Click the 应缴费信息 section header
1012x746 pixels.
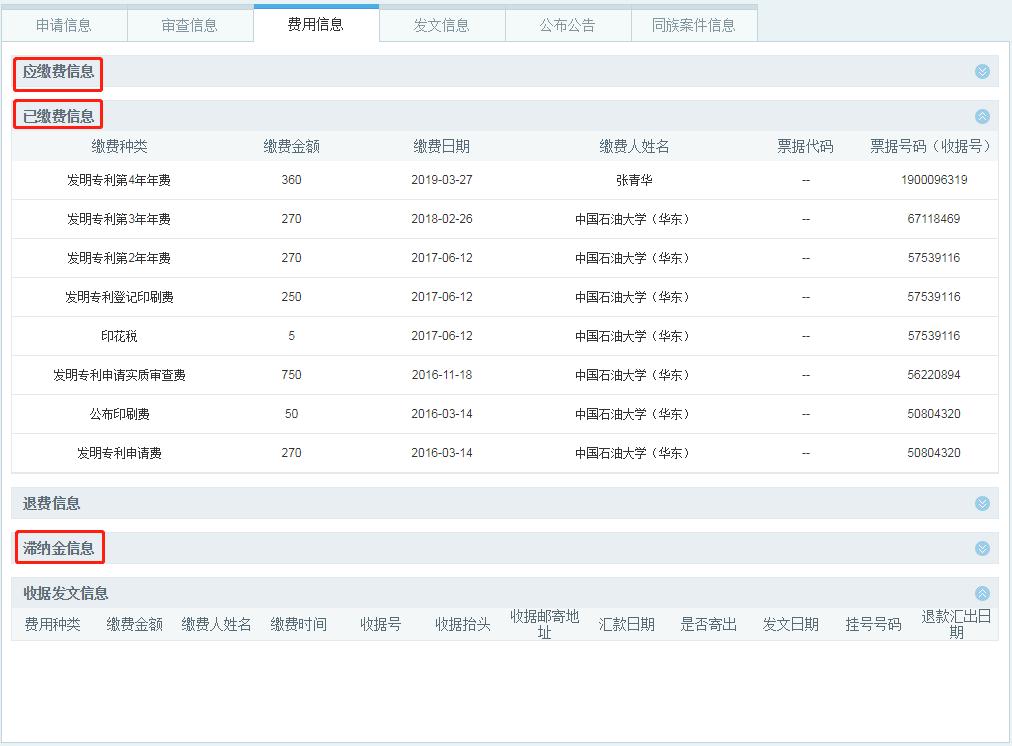tap(505, 72)
